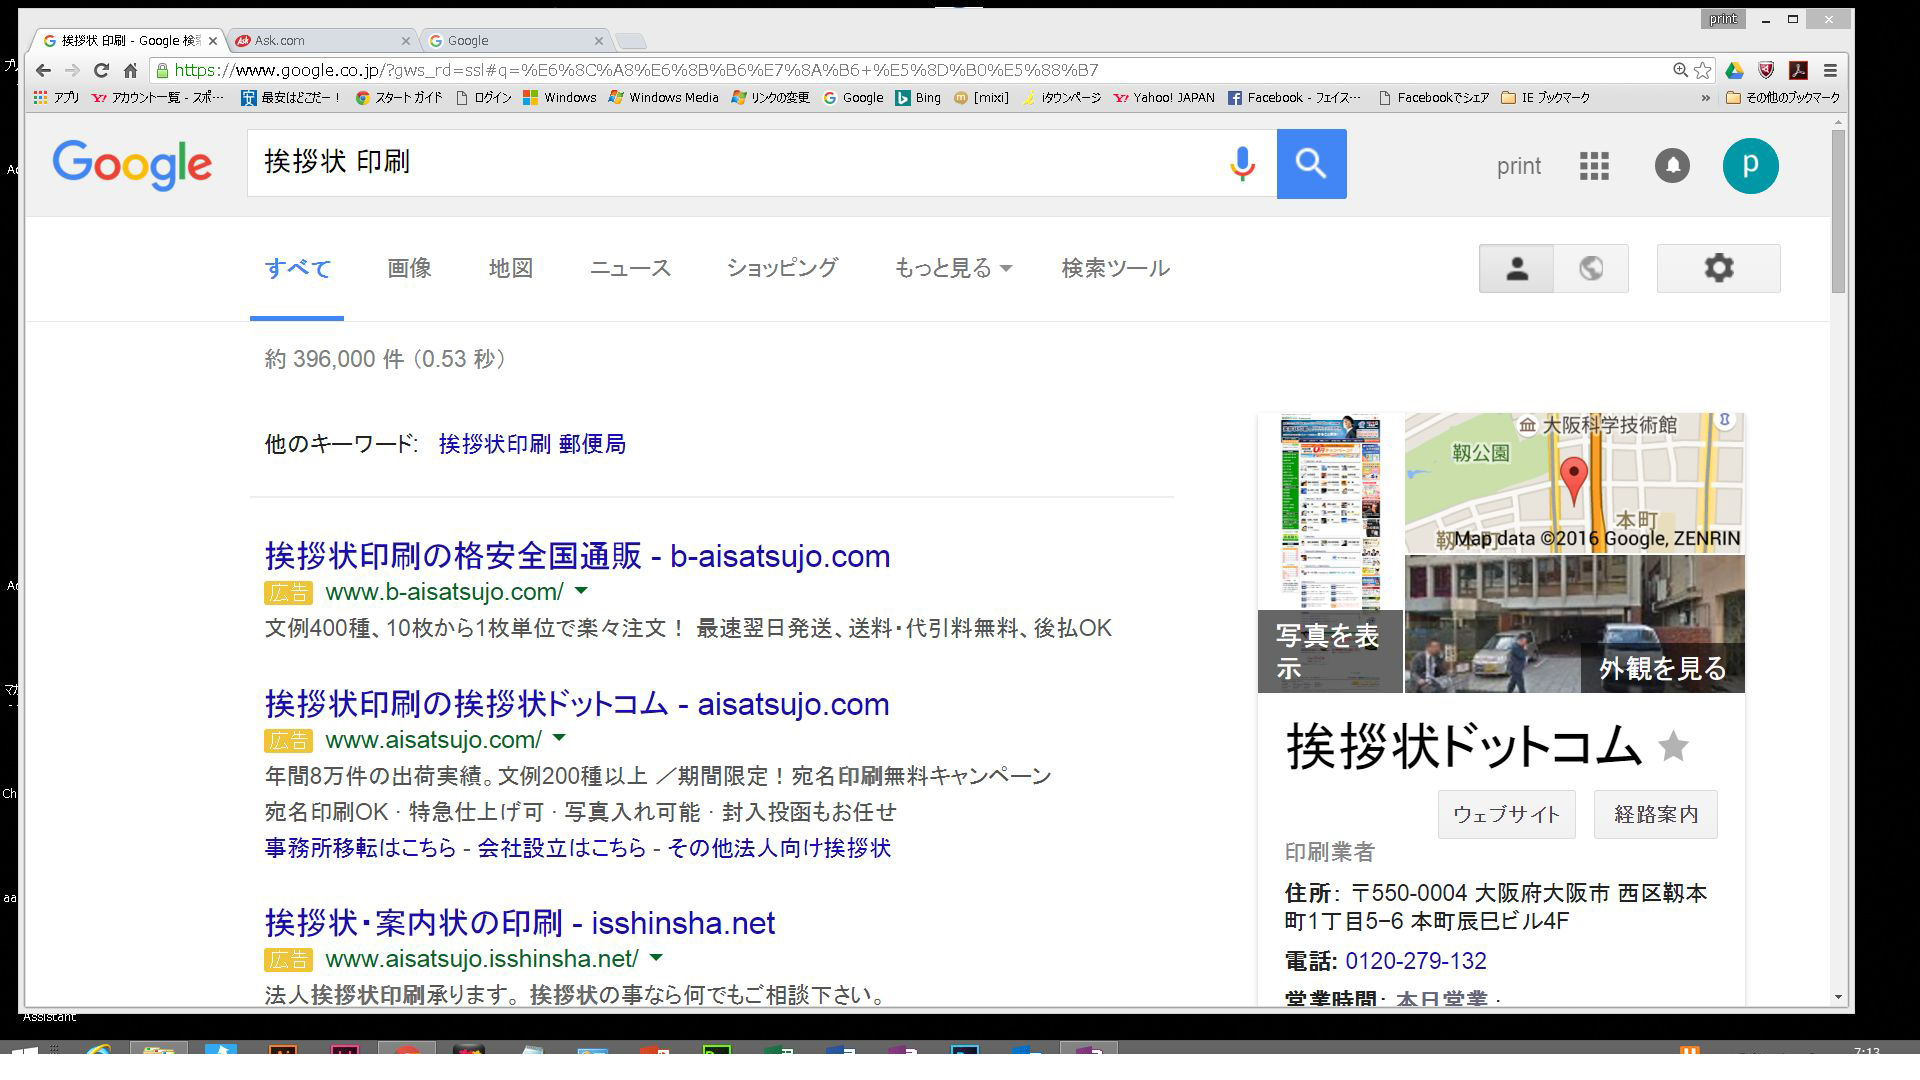The height and width of the screenshot is (1080, 1920).
Task: Open 検索ツール search tools
Action: coord(1115,268)
